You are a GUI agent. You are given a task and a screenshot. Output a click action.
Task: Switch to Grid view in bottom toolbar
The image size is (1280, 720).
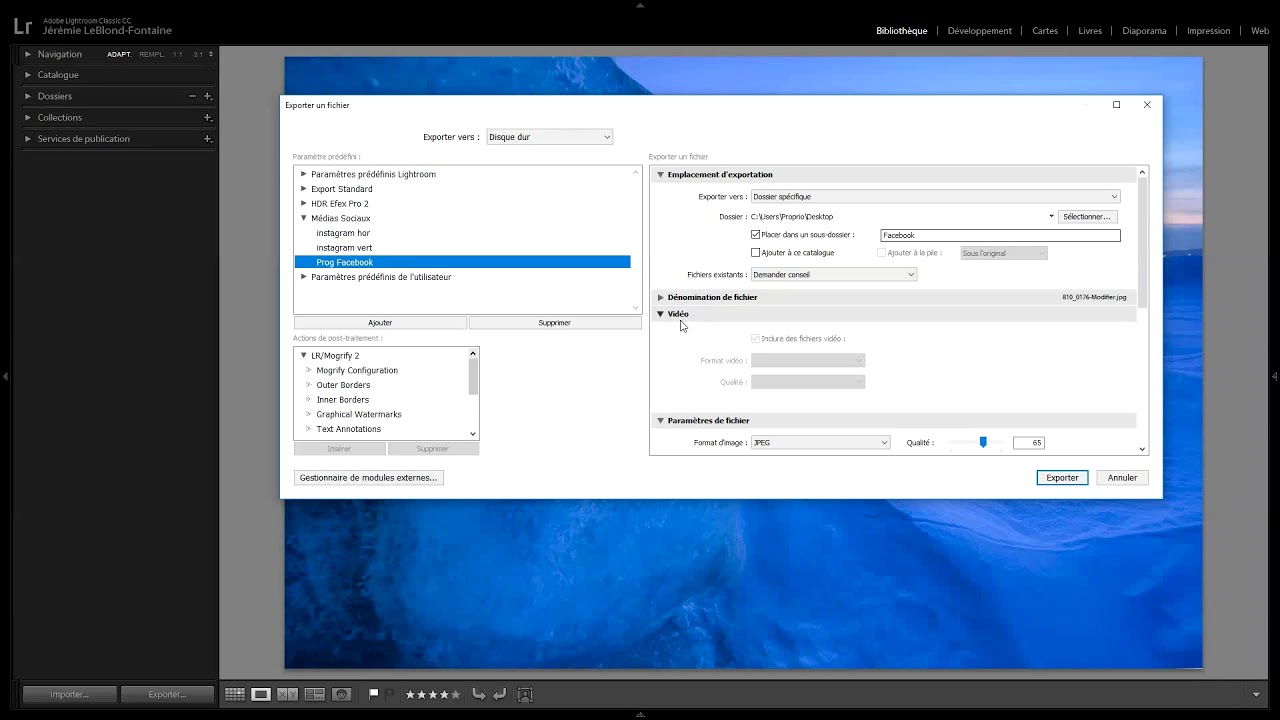coord(234,694)
